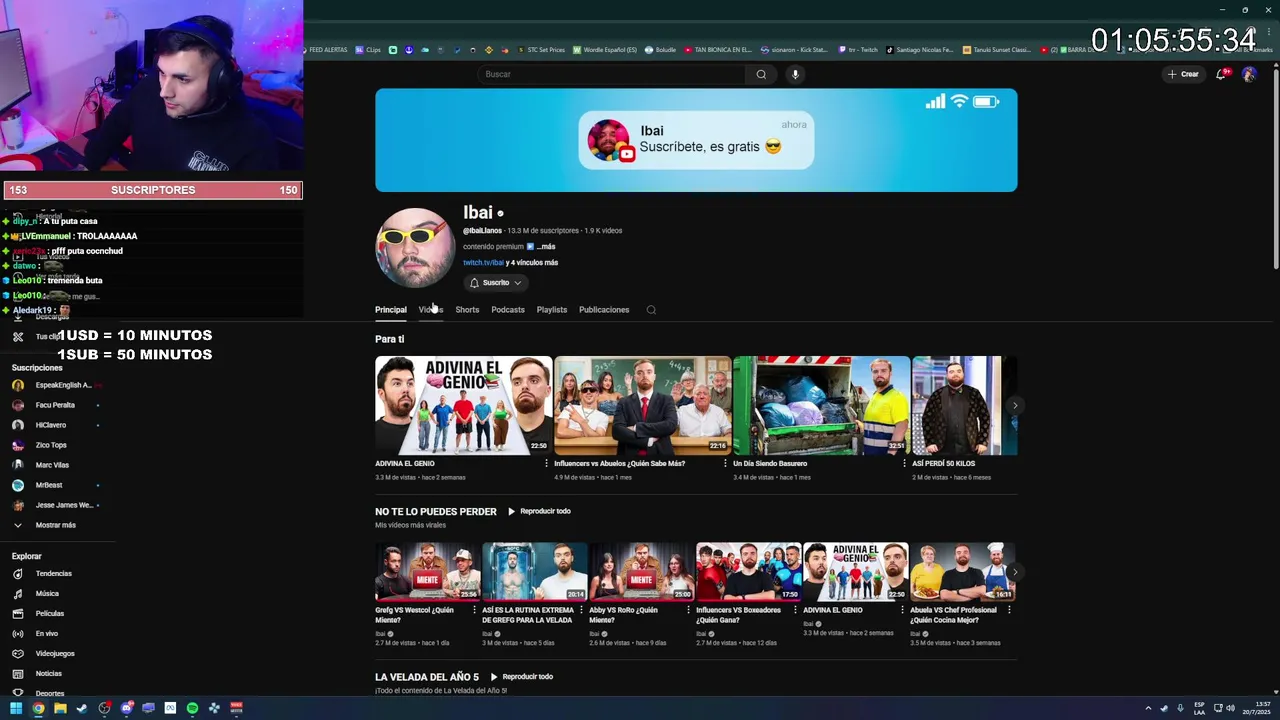
Task: Open Windows Start menu
Action: 16,708
